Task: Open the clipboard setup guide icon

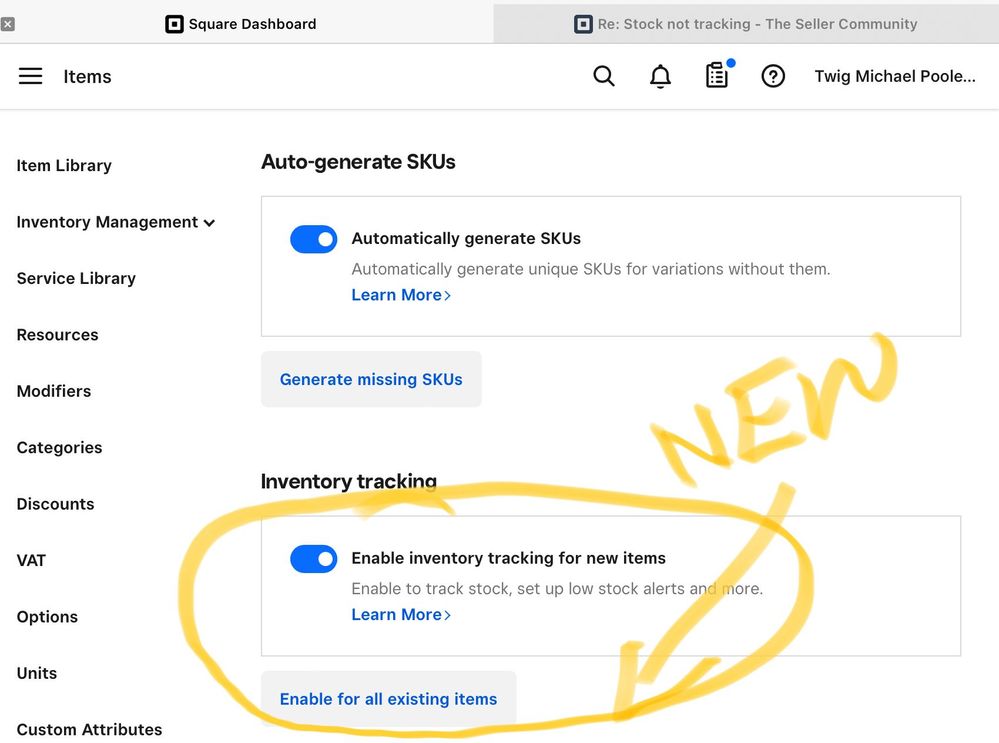Action: point(717,76)
